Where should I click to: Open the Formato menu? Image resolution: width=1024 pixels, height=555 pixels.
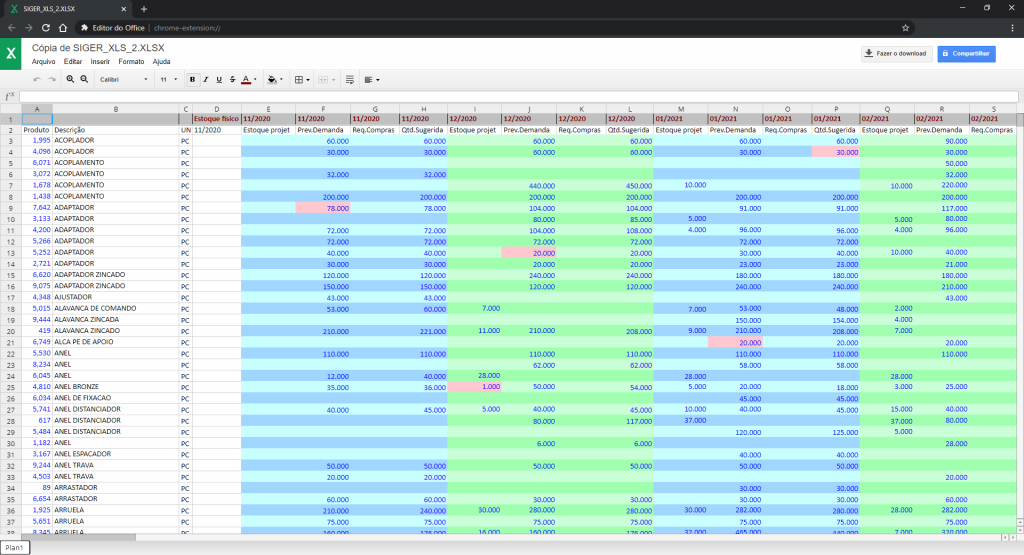[131, 61]
